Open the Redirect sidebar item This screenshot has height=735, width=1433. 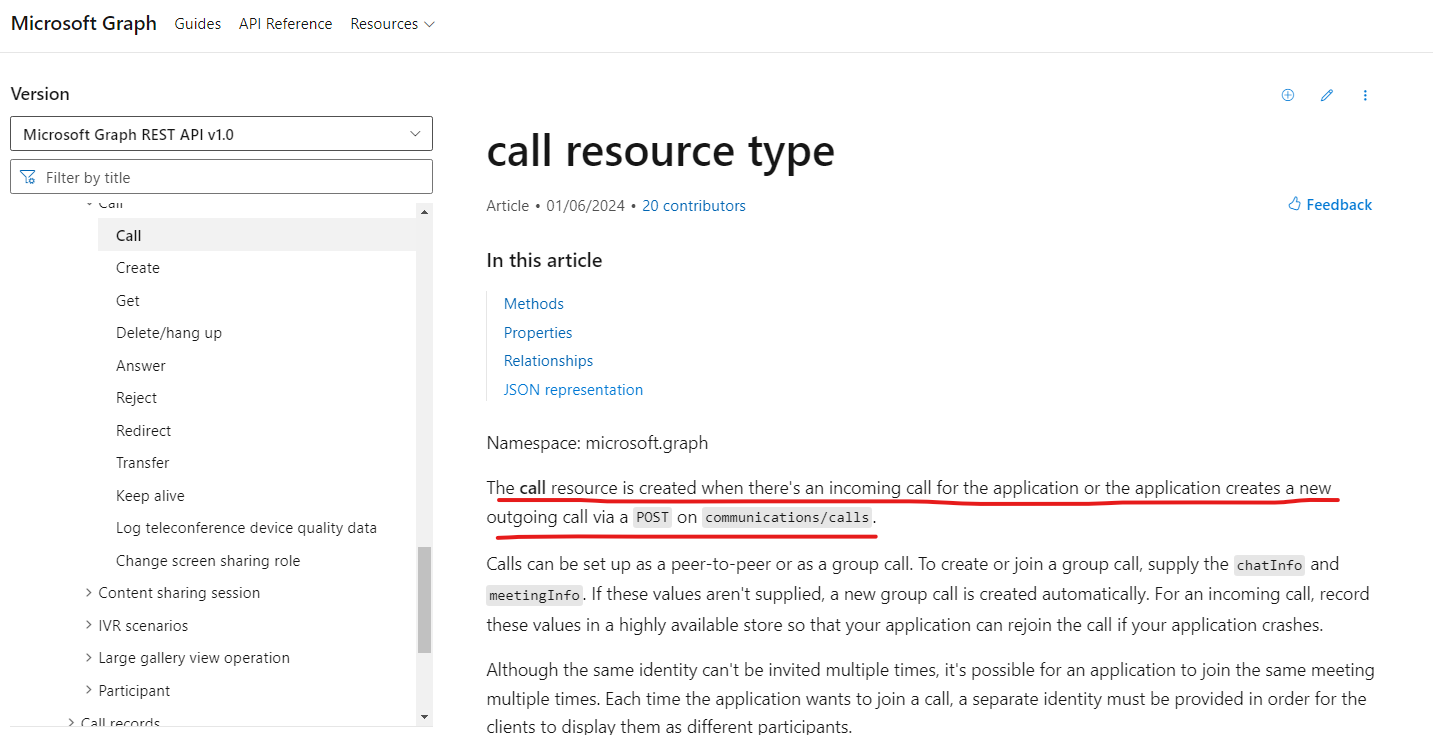pyautogui.click(x=143, y=431)
